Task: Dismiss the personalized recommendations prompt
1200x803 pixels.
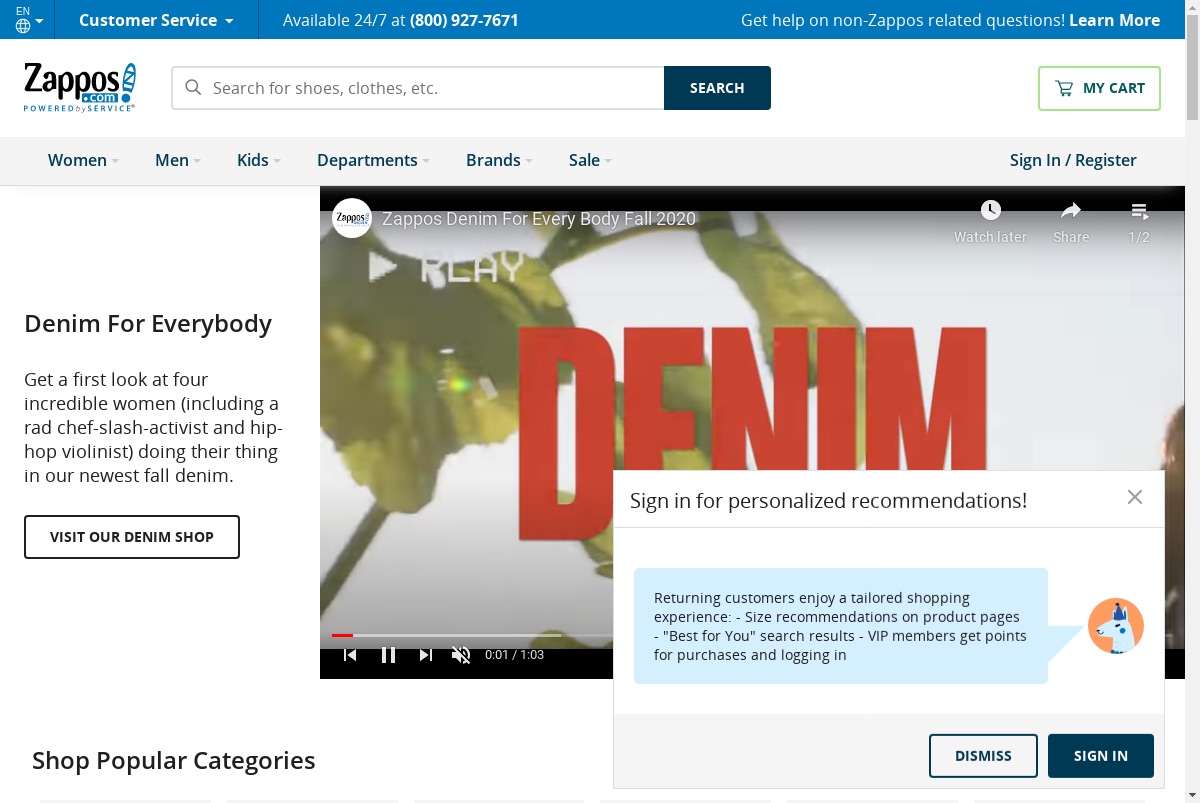Action: coord(983,756)
